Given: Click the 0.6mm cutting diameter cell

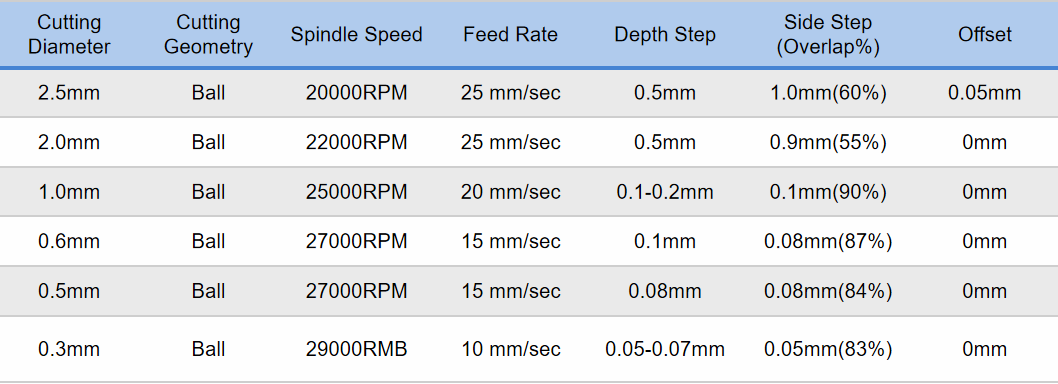Looking at the screenshot, I should [x=69, y=242].
